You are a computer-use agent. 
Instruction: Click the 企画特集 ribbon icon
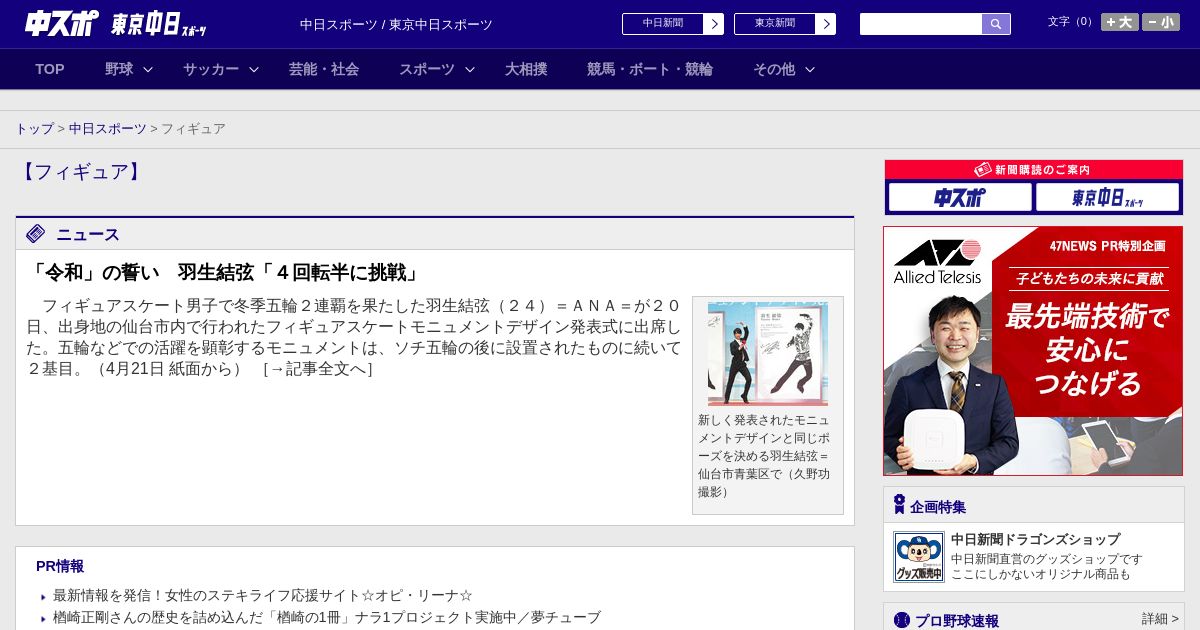click(899, 505)
